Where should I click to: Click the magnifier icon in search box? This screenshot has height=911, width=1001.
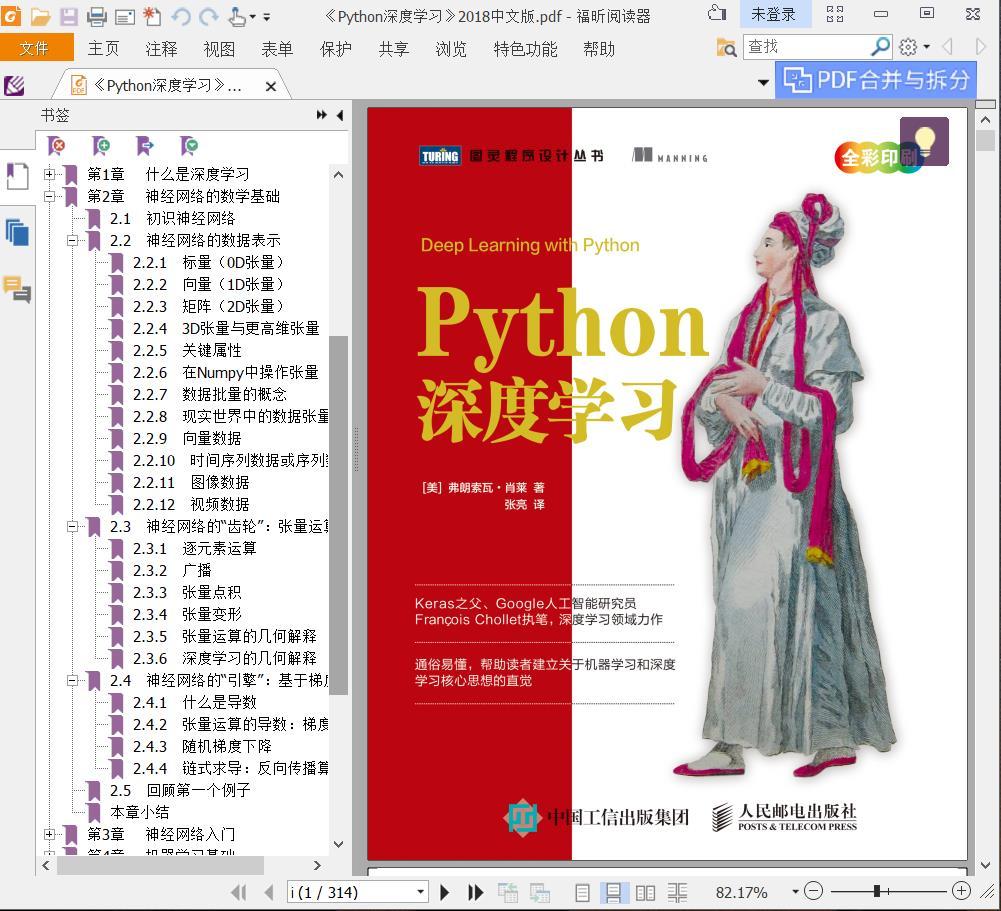click(880, 47)
